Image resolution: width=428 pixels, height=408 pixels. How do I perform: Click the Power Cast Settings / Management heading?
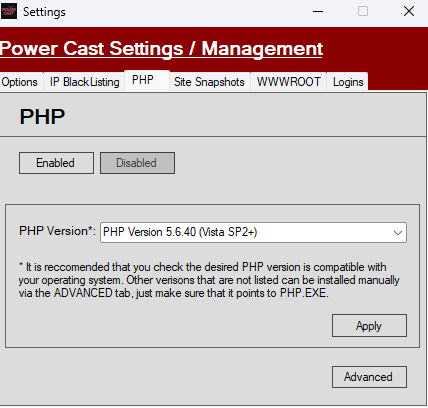pyautogui.click(x=161, y=49)
